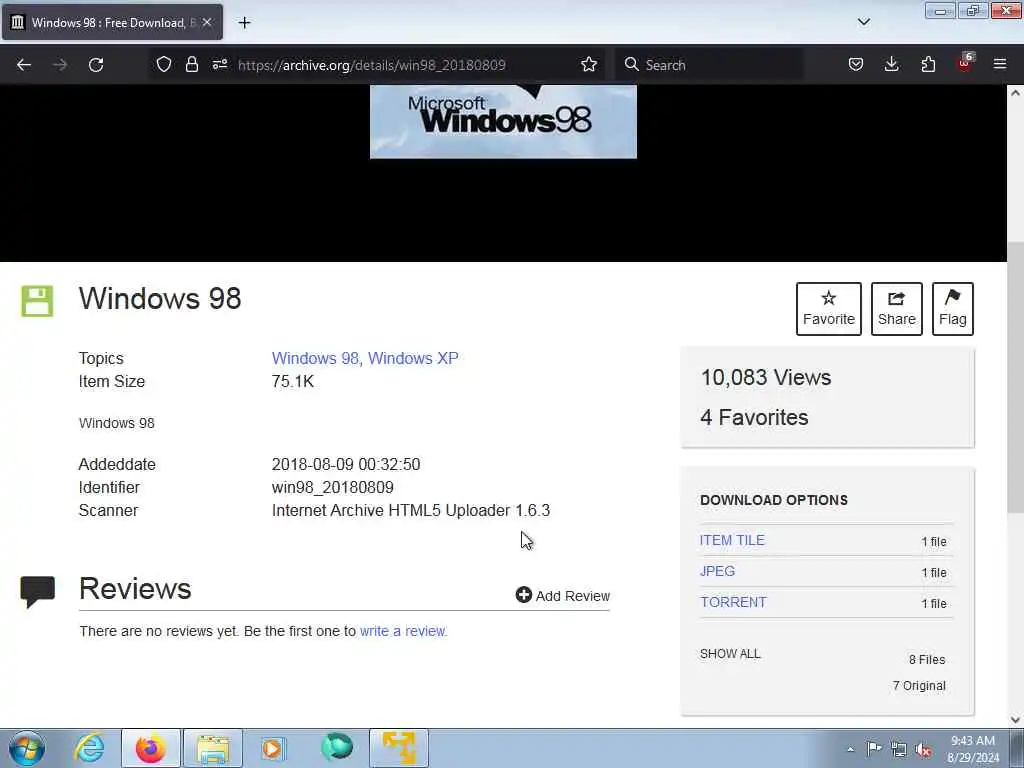Click the Windows 98 logo image
Viewport: 1024px width, 768px height.
pos(503,121)
